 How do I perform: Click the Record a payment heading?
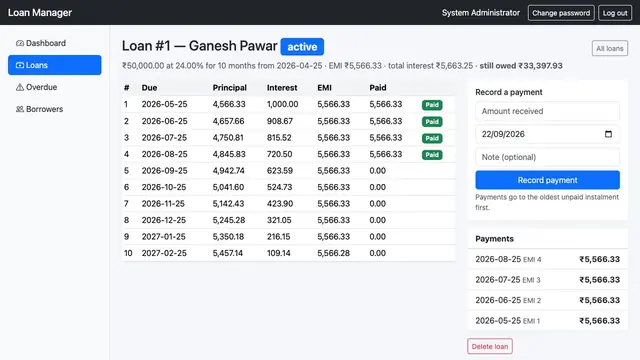509,92
